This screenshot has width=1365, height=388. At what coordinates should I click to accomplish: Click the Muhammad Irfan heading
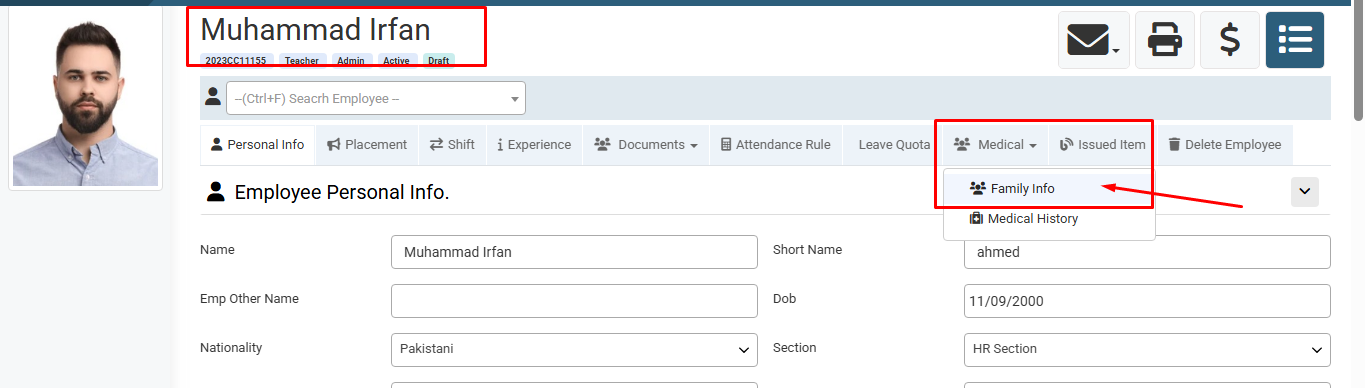(315, 30)
